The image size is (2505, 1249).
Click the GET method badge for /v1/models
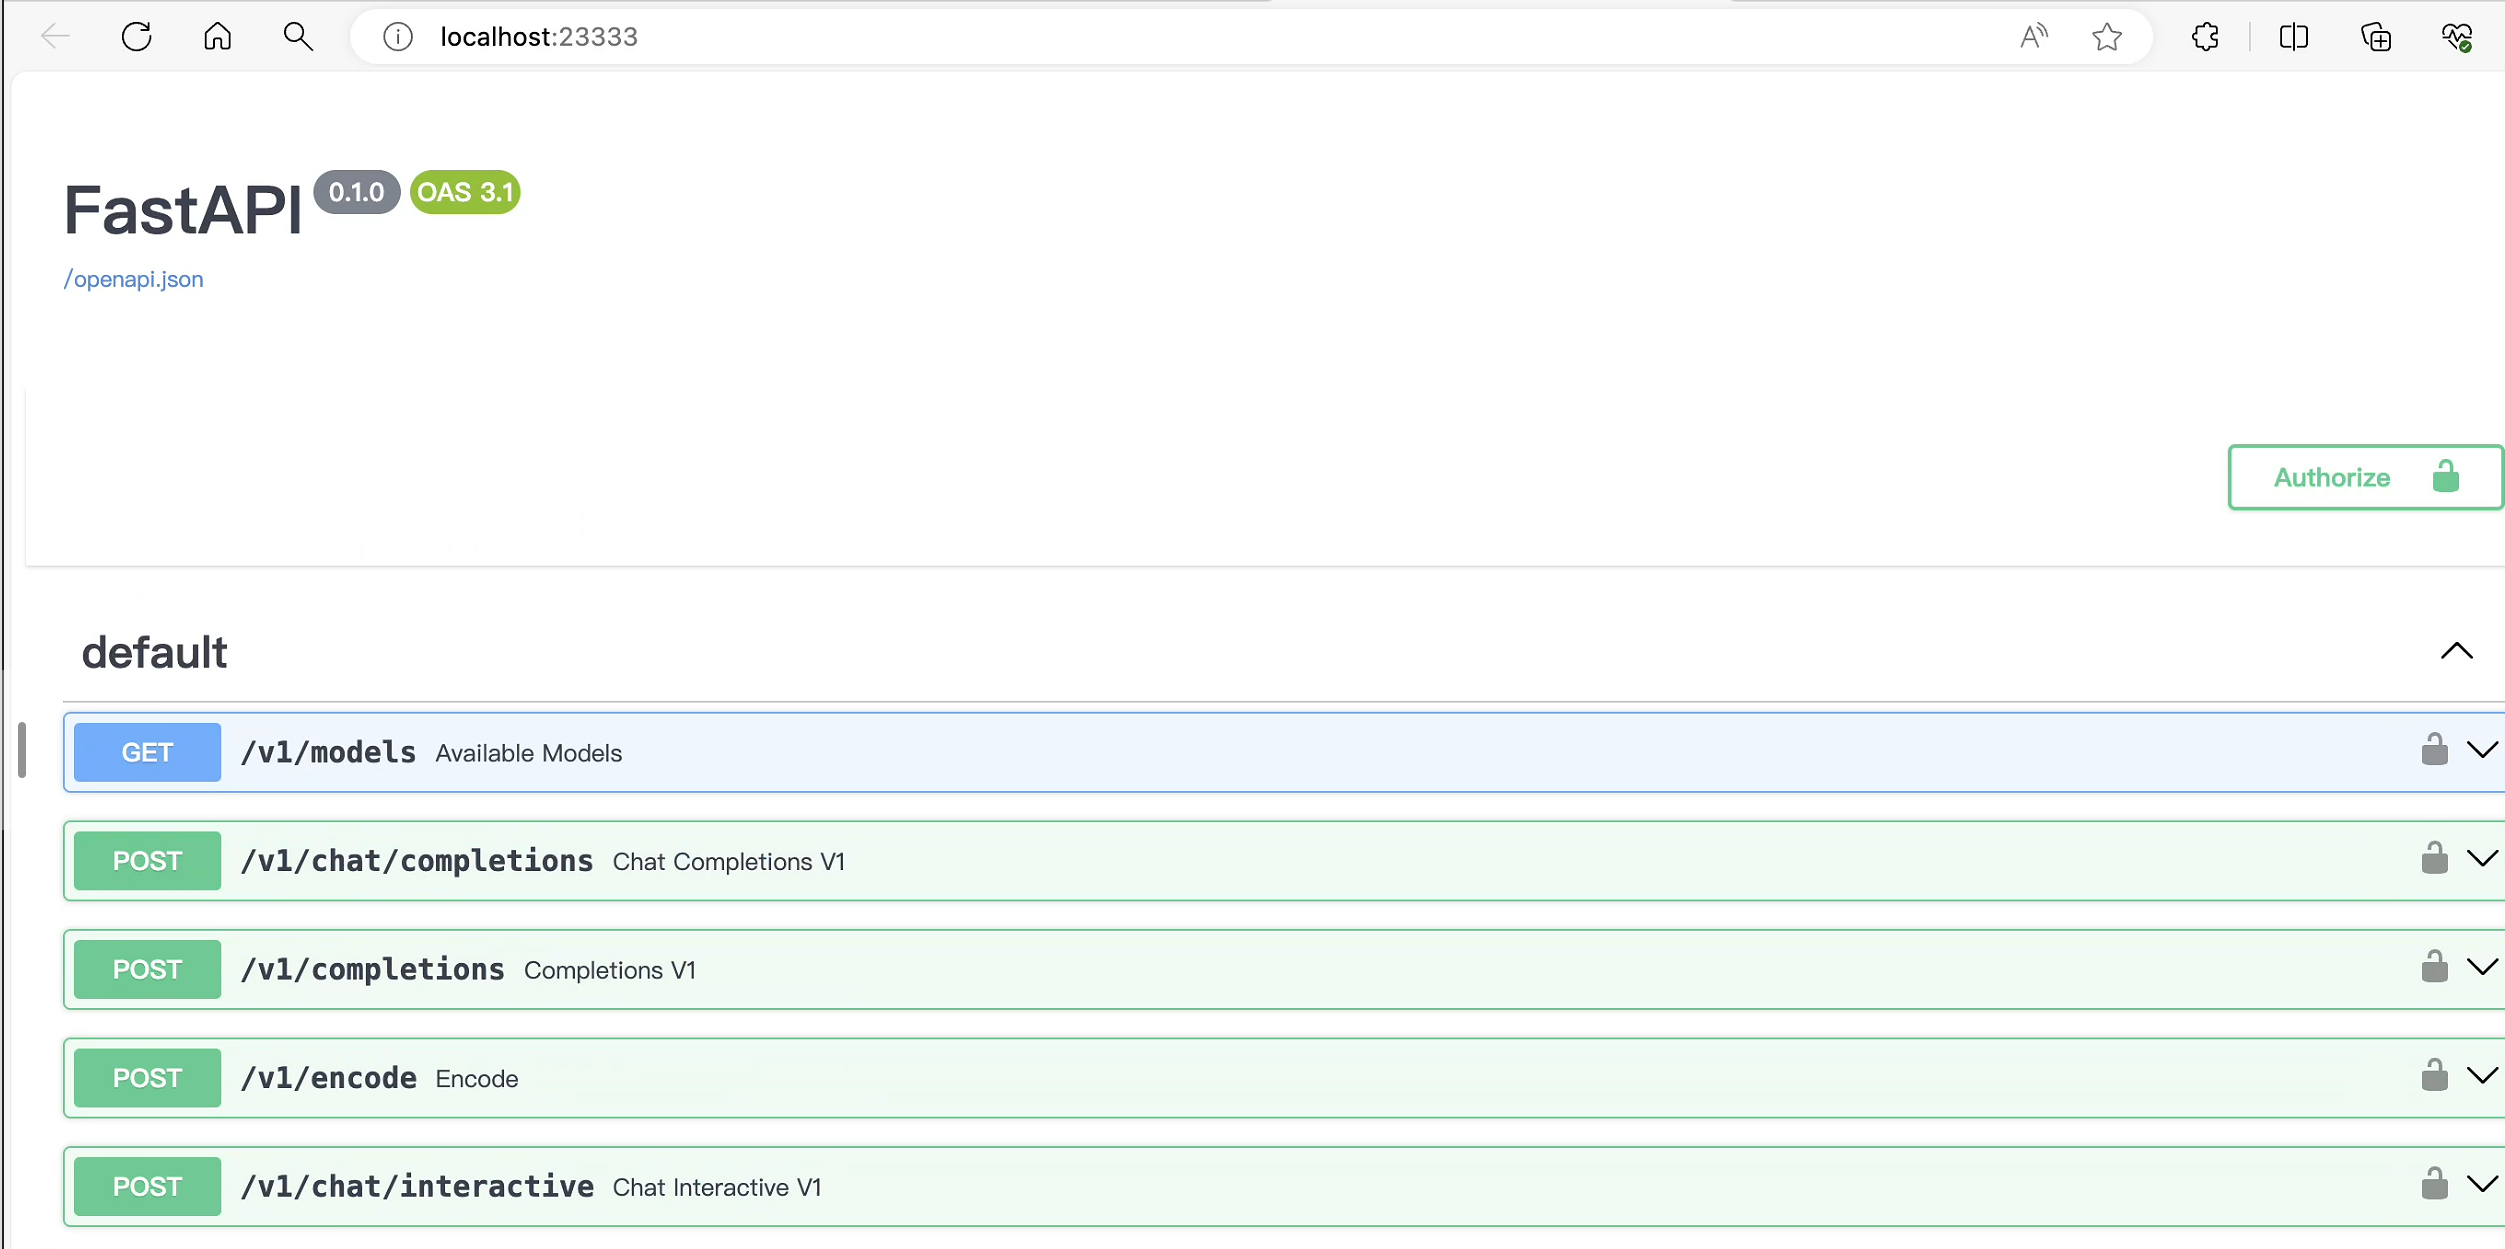(147, 752)
